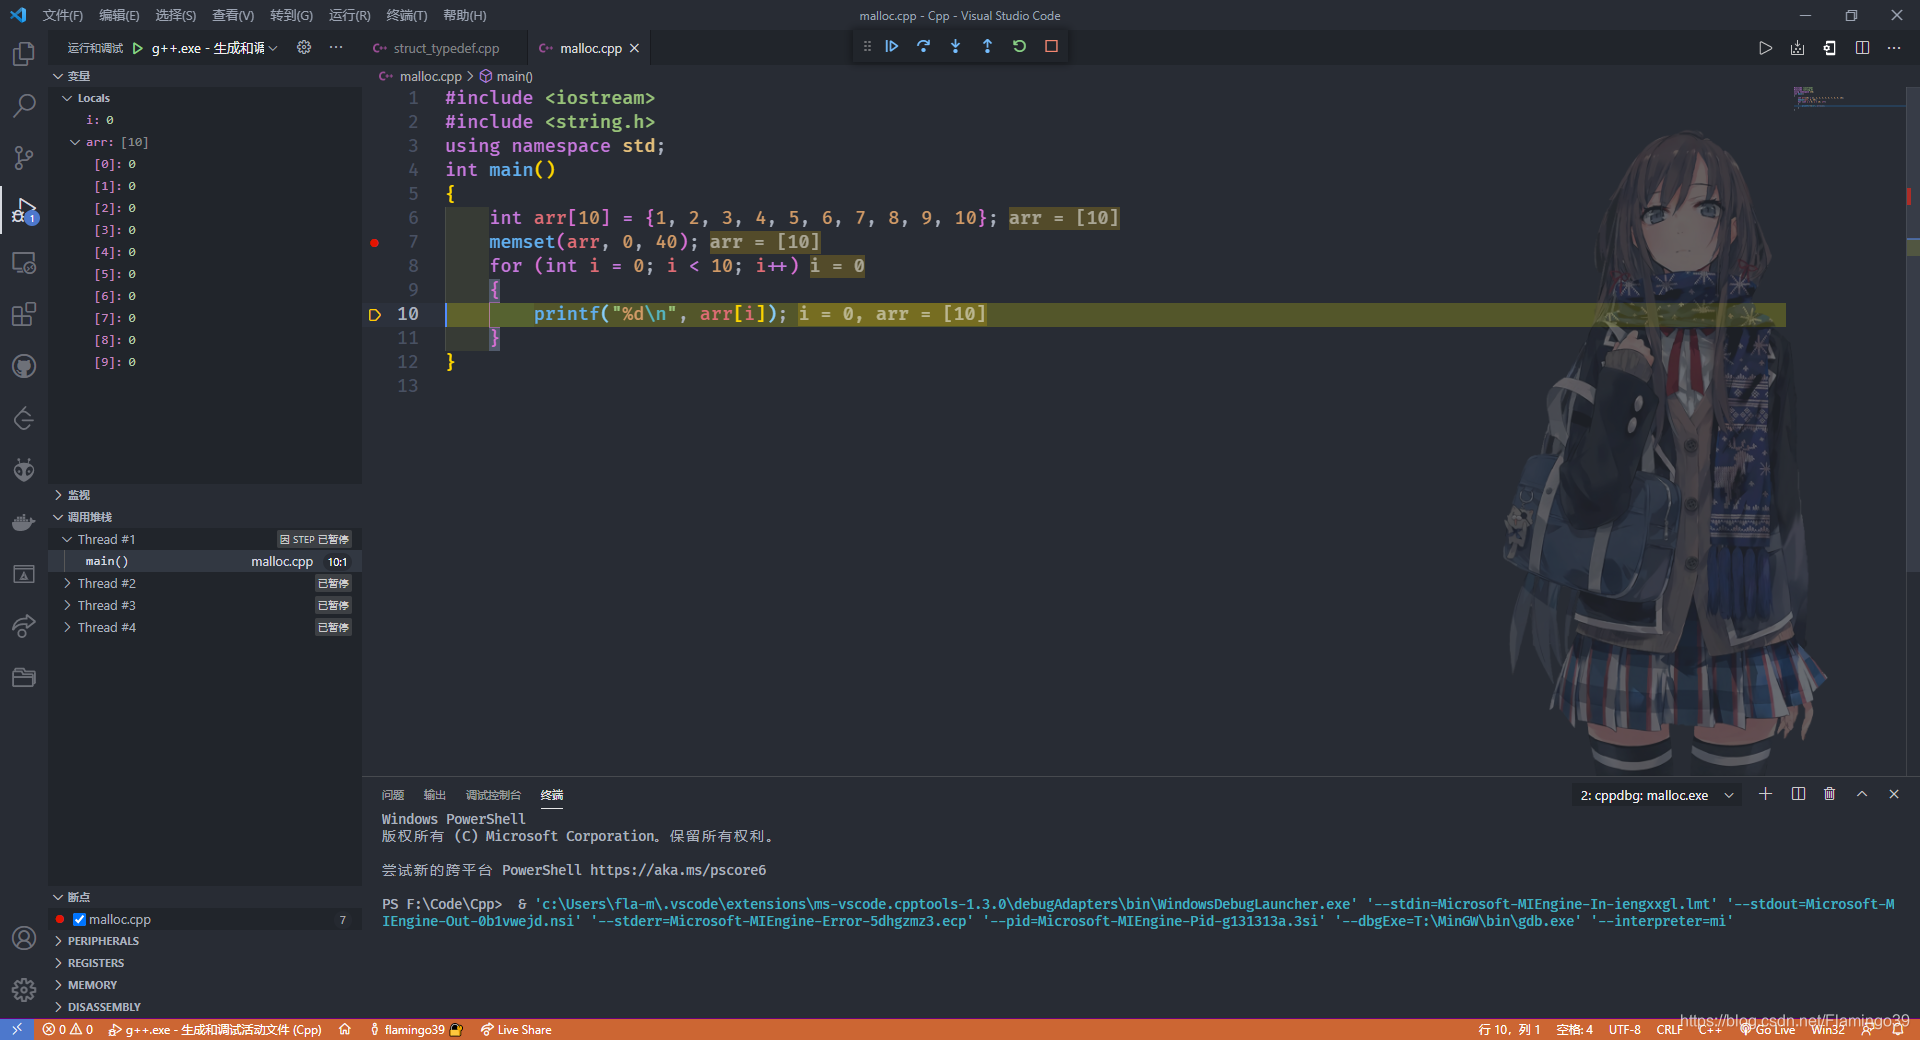
Task: Click Step Into in the debug toolbar
Action: (956, 46)
